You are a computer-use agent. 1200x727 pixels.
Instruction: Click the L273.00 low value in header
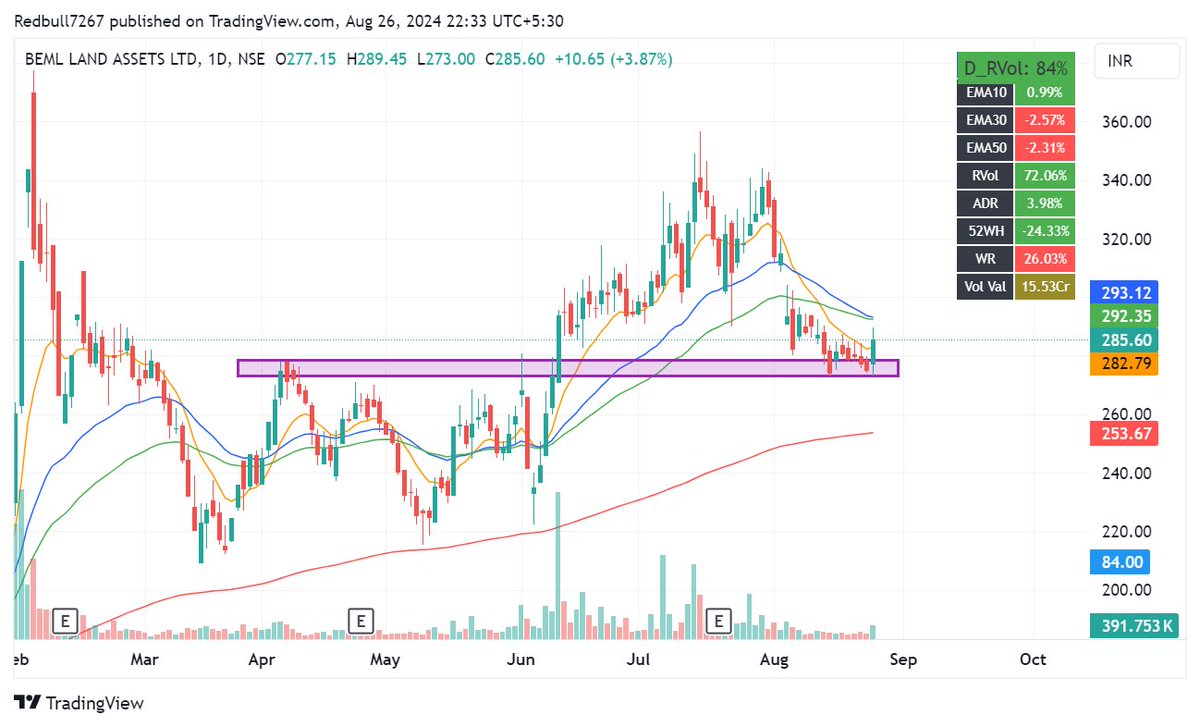coord(444,59)
